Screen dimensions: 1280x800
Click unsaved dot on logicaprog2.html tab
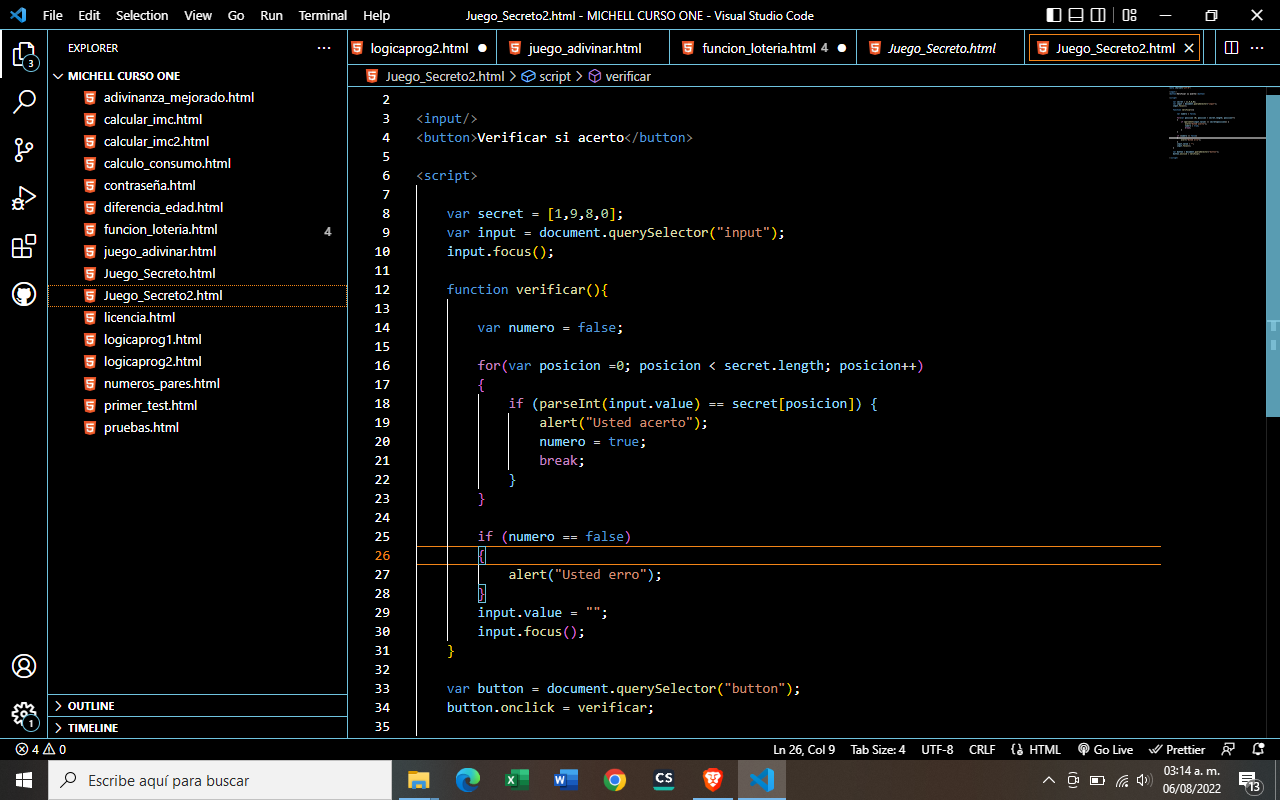[x=482, y=48]
